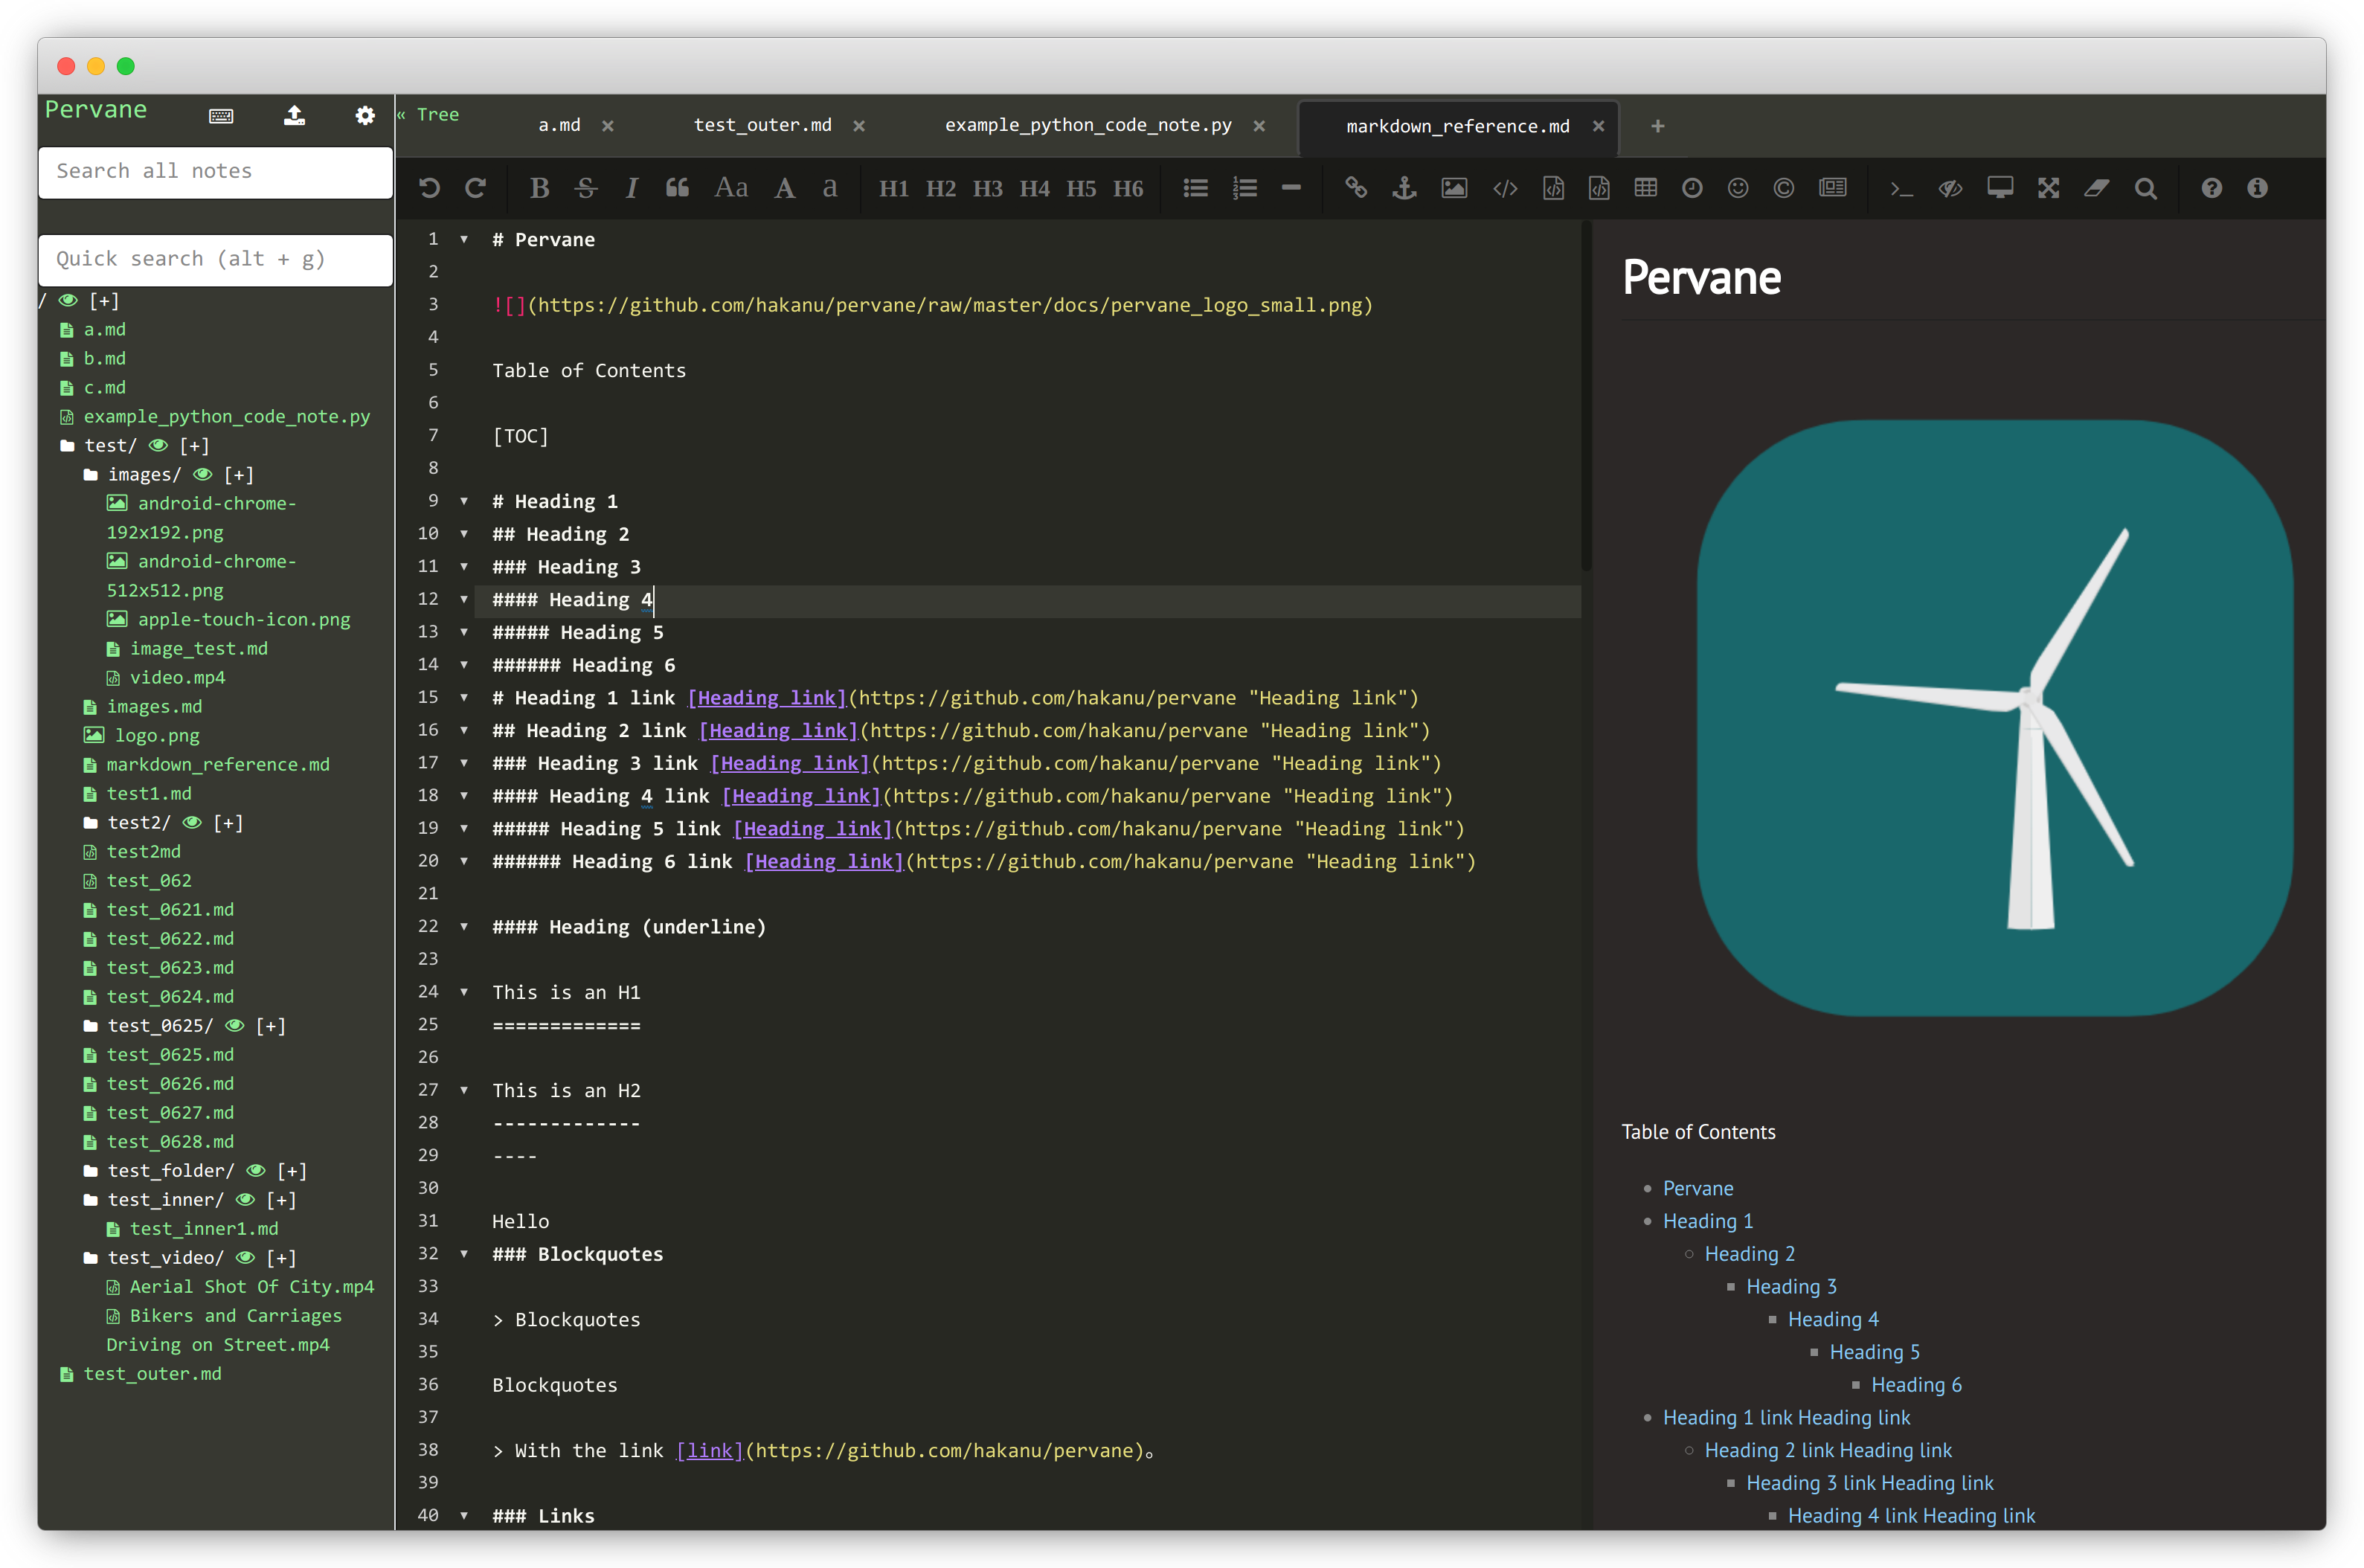Click the Search all notes field

[215, 171]
